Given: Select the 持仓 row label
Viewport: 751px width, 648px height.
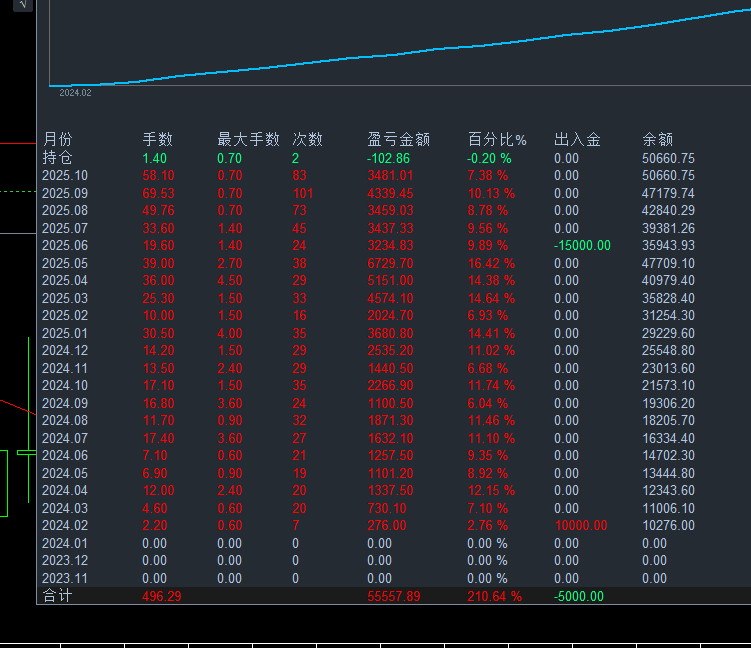Looking at the screenshot, I should pyautogui.click(x=57, y=158).
